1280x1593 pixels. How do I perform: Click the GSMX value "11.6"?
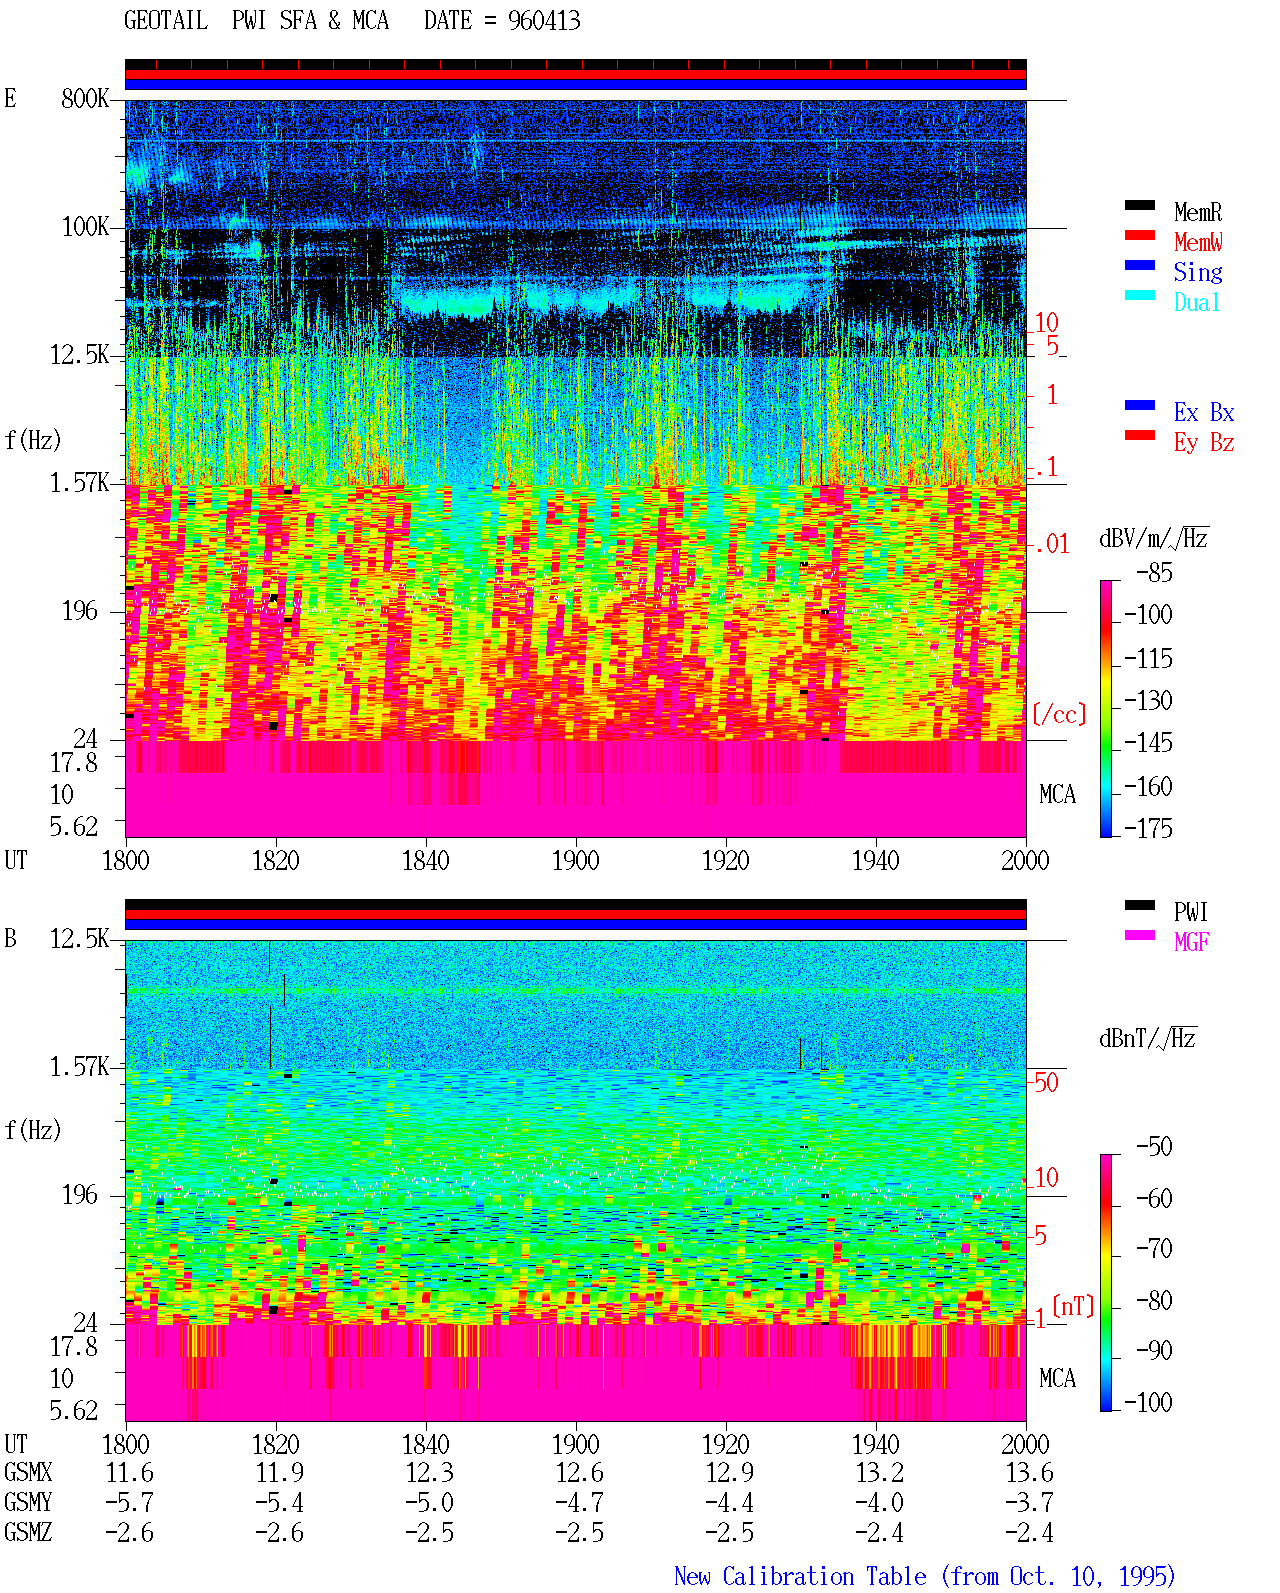(130, 1472)
